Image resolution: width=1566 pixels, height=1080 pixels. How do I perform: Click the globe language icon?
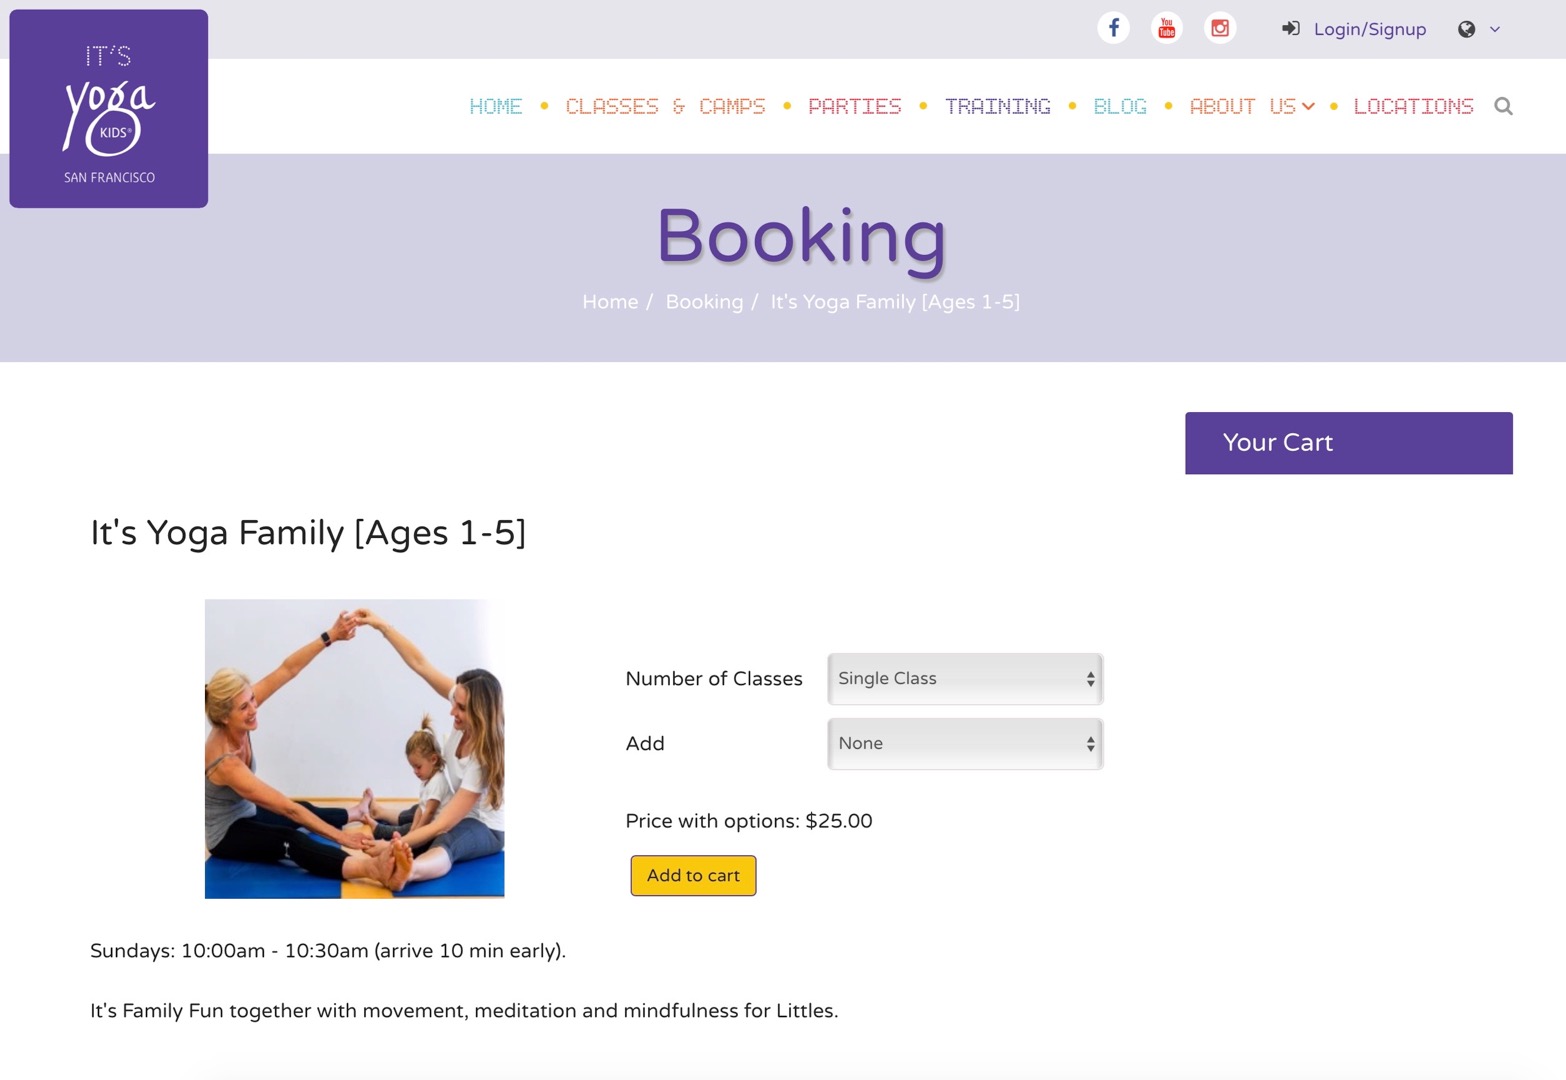pyautogui.click(x=1466, y=29)
